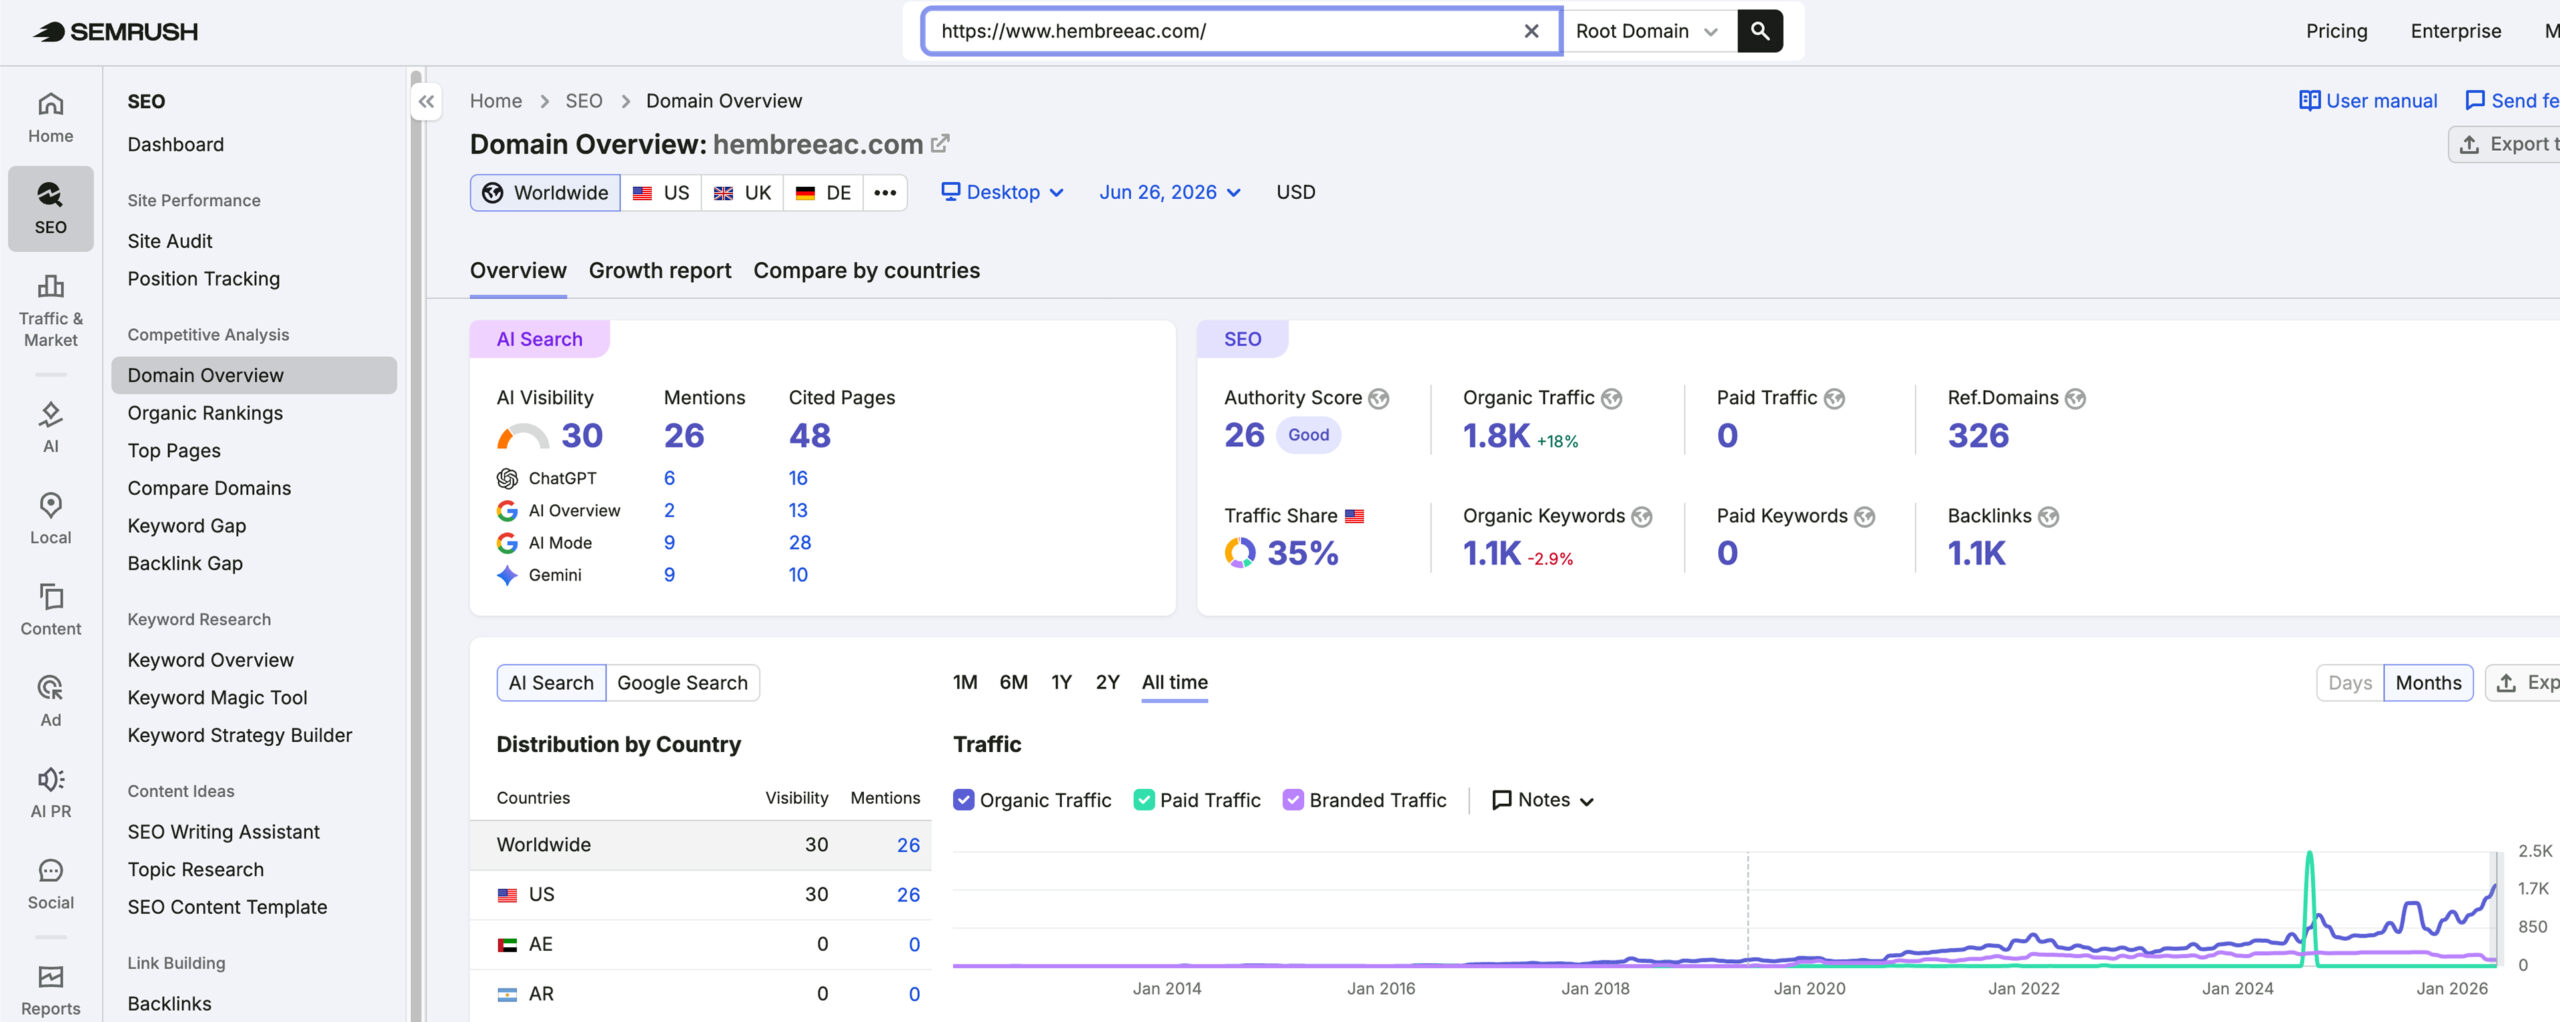Open the Pricing link

[2337, 31]
